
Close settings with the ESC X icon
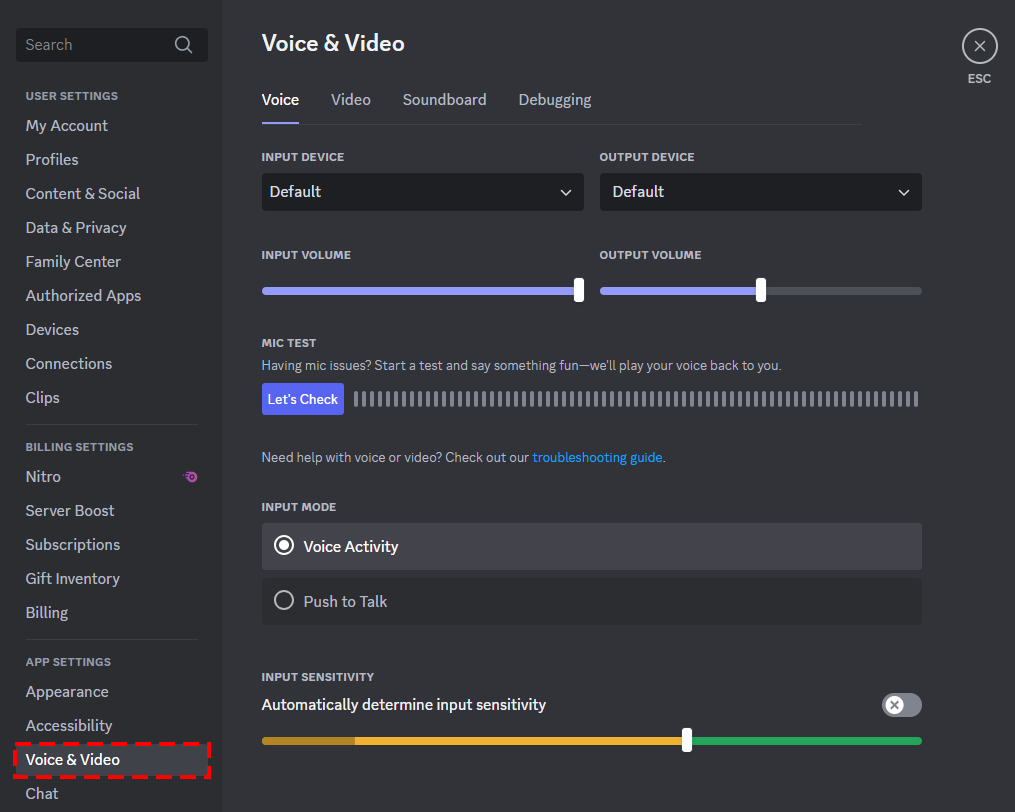979,46
